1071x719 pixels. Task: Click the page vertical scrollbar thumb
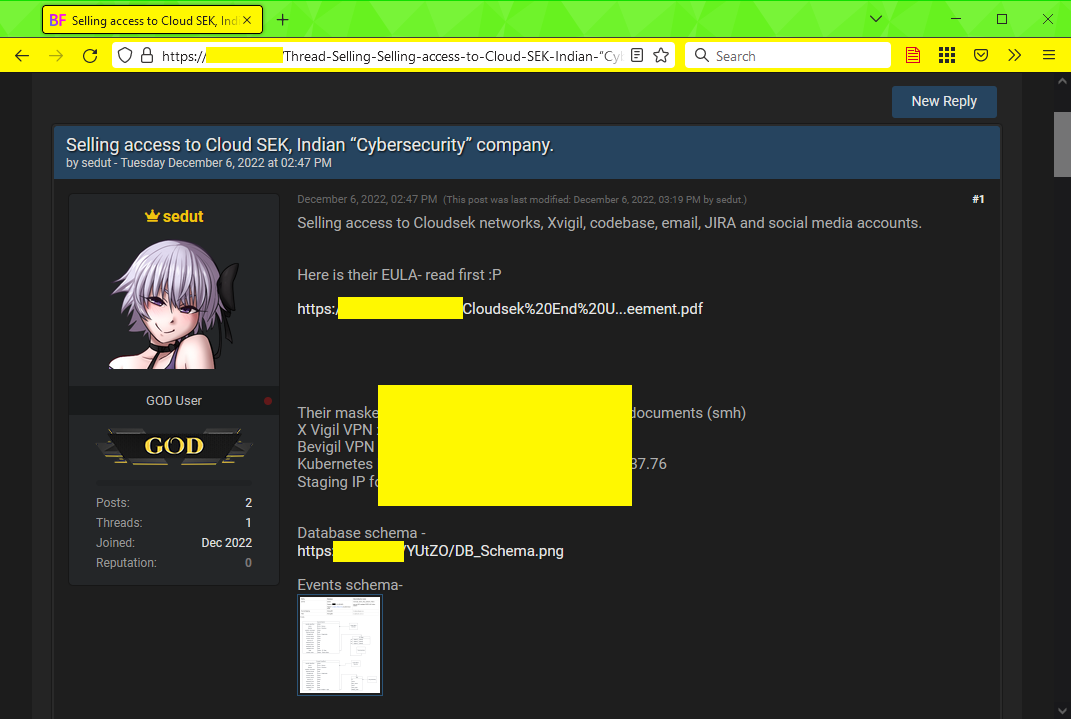(1062, 144)
